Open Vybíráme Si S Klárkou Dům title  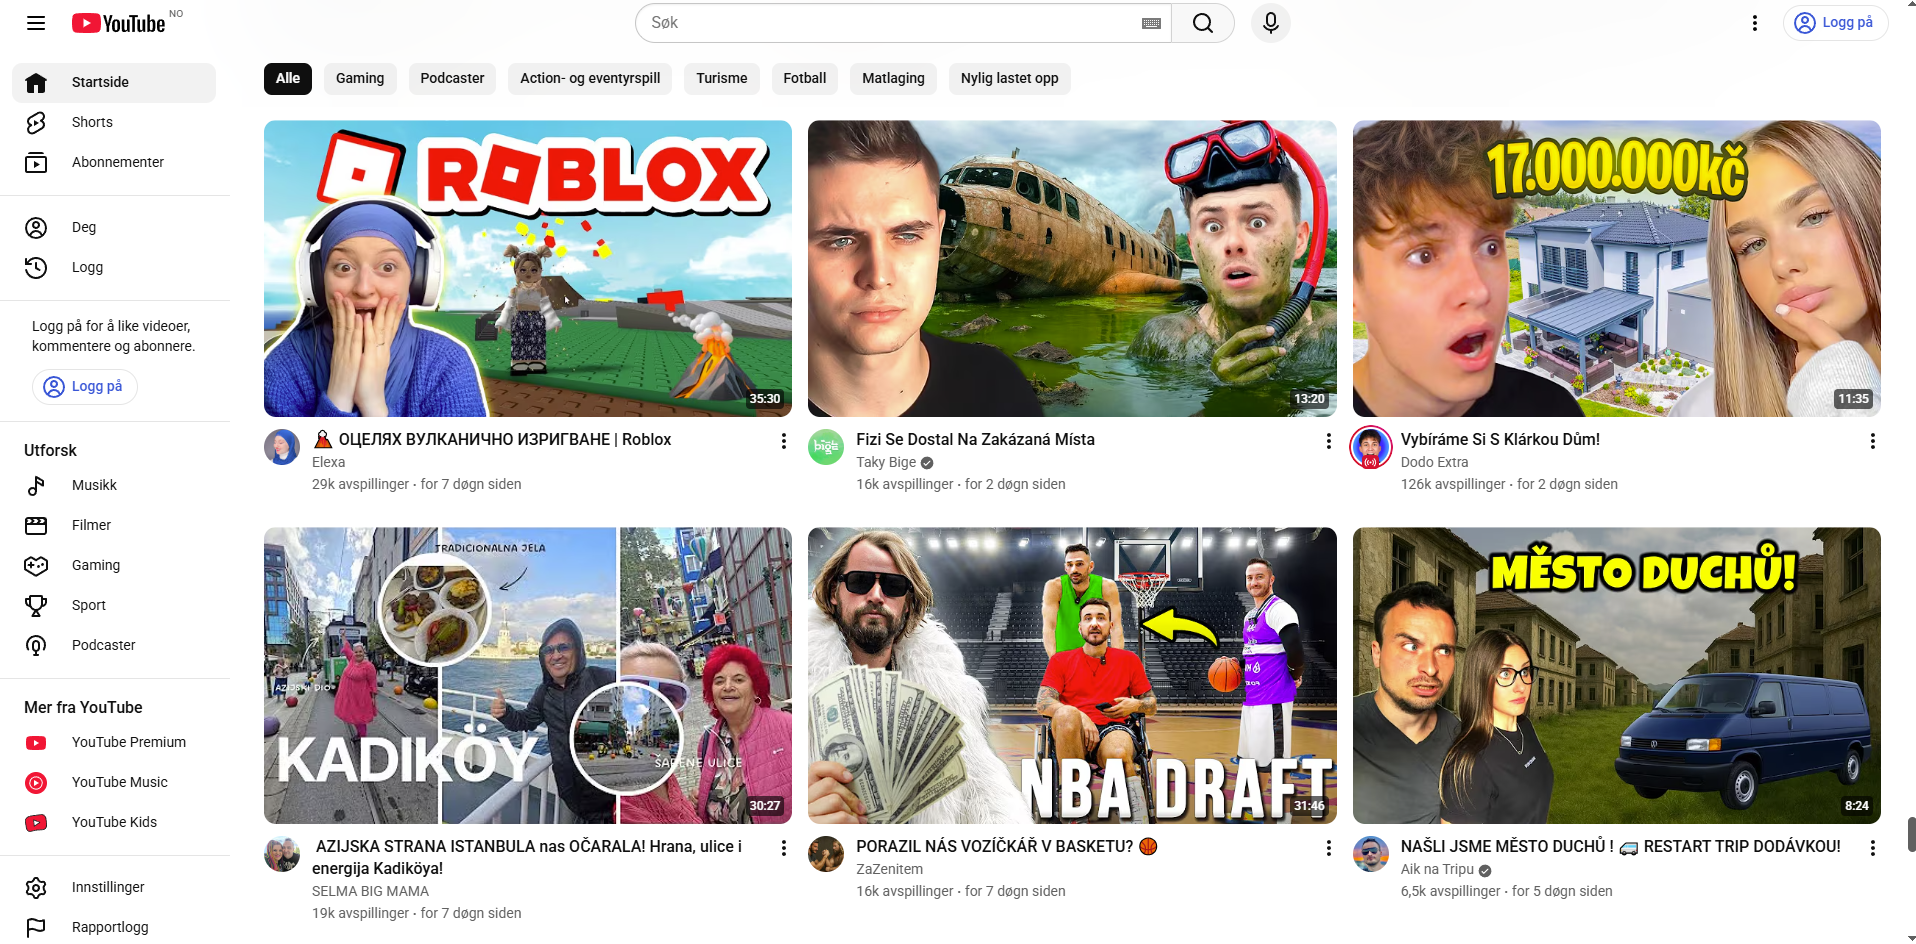click(x=1500, y=440)
